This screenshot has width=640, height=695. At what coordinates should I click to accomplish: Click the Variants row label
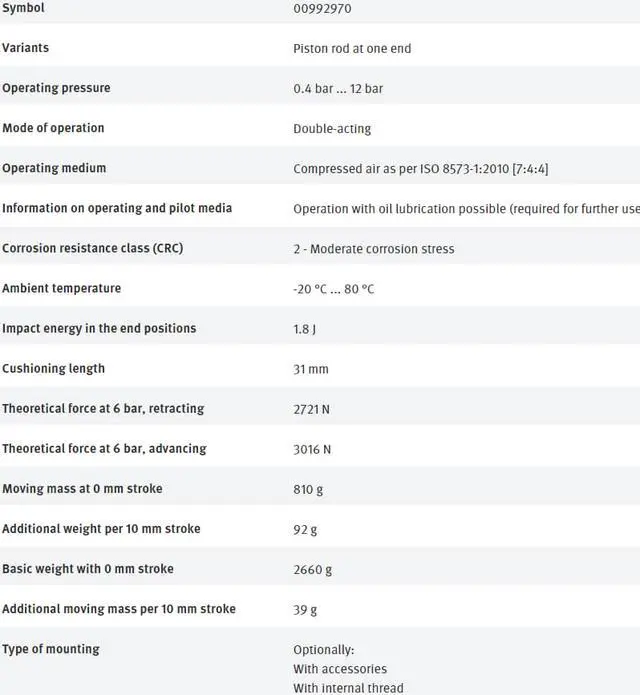click(x=25, y=48)
